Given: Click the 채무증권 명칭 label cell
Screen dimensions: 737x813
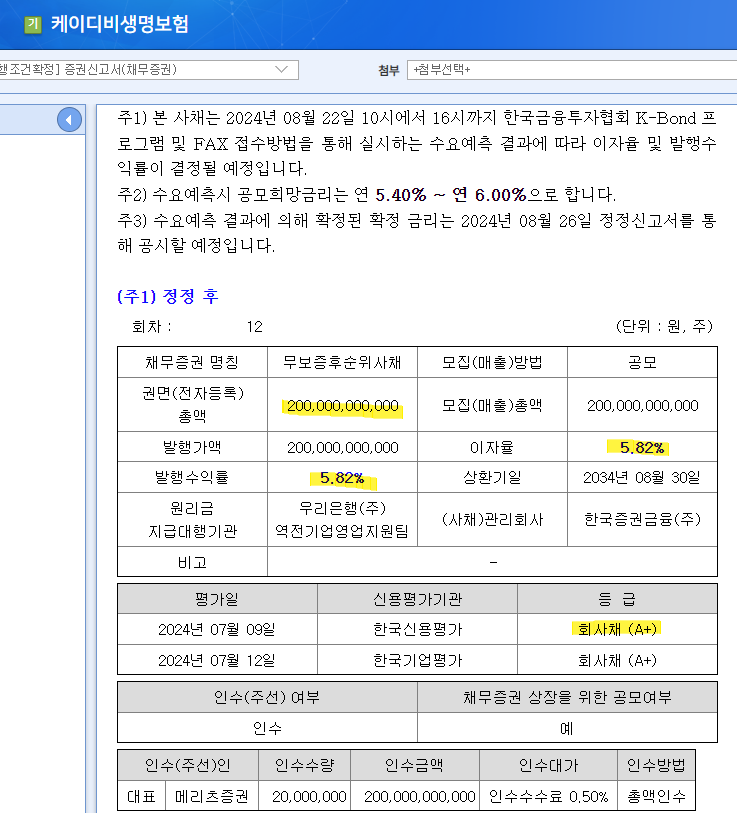Looking at the screenshot, I should pyautogui.click(x=192, y=362).
